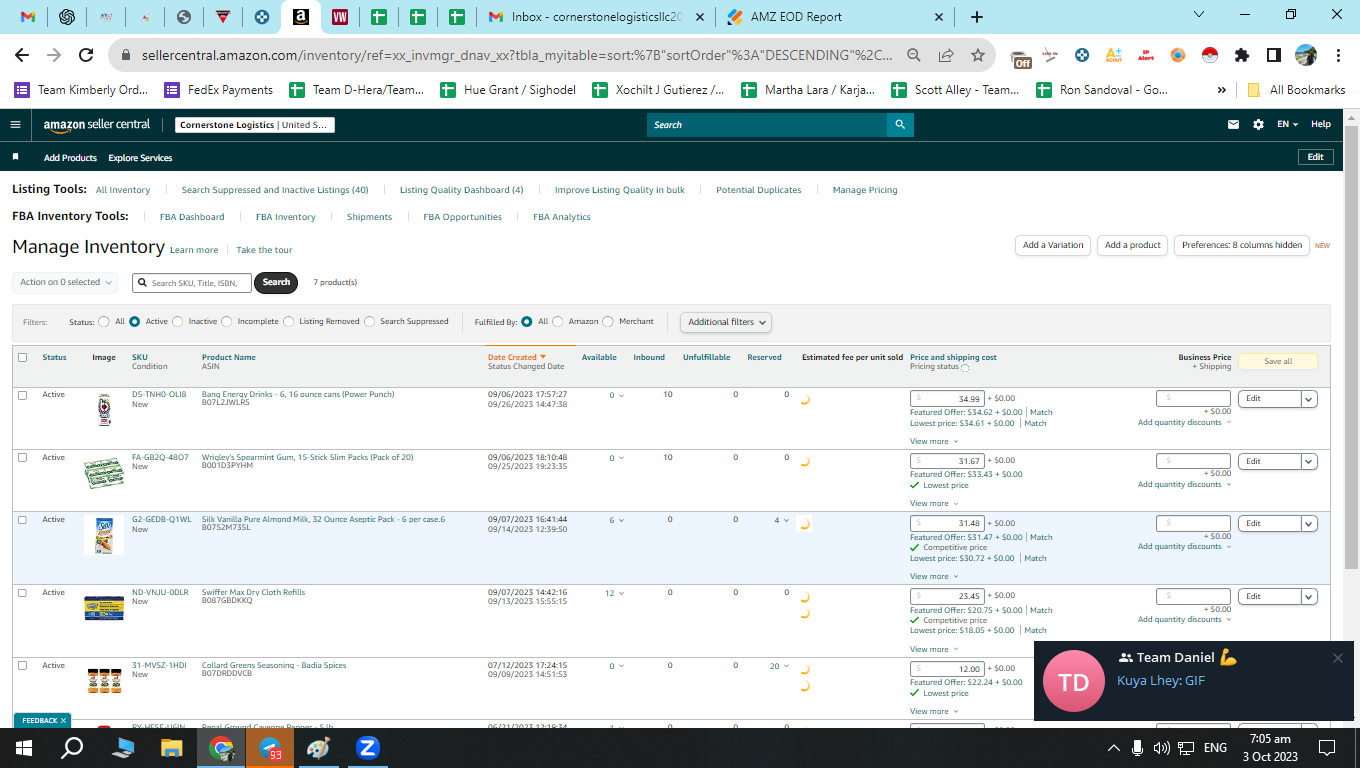Expand the Reserved 4 dropdown for Silk Almond Milk
Viewport: 1360px width, 768px height.
coord(782,520)
